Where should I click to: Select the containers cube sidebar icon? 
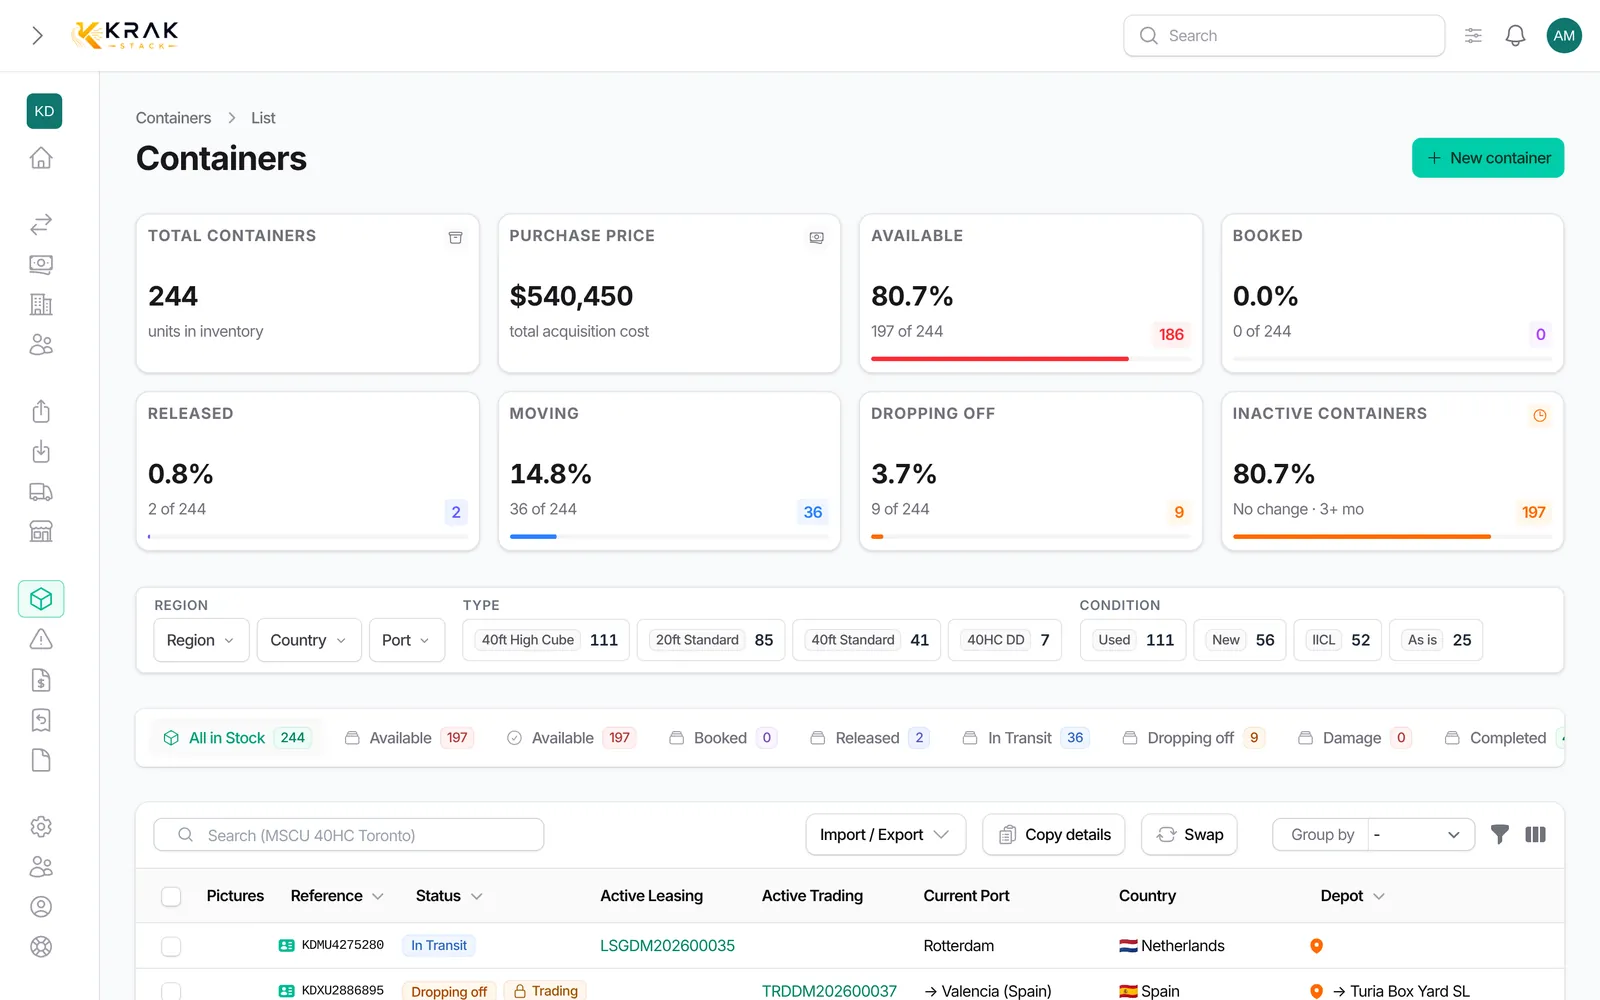coord(41,599)
